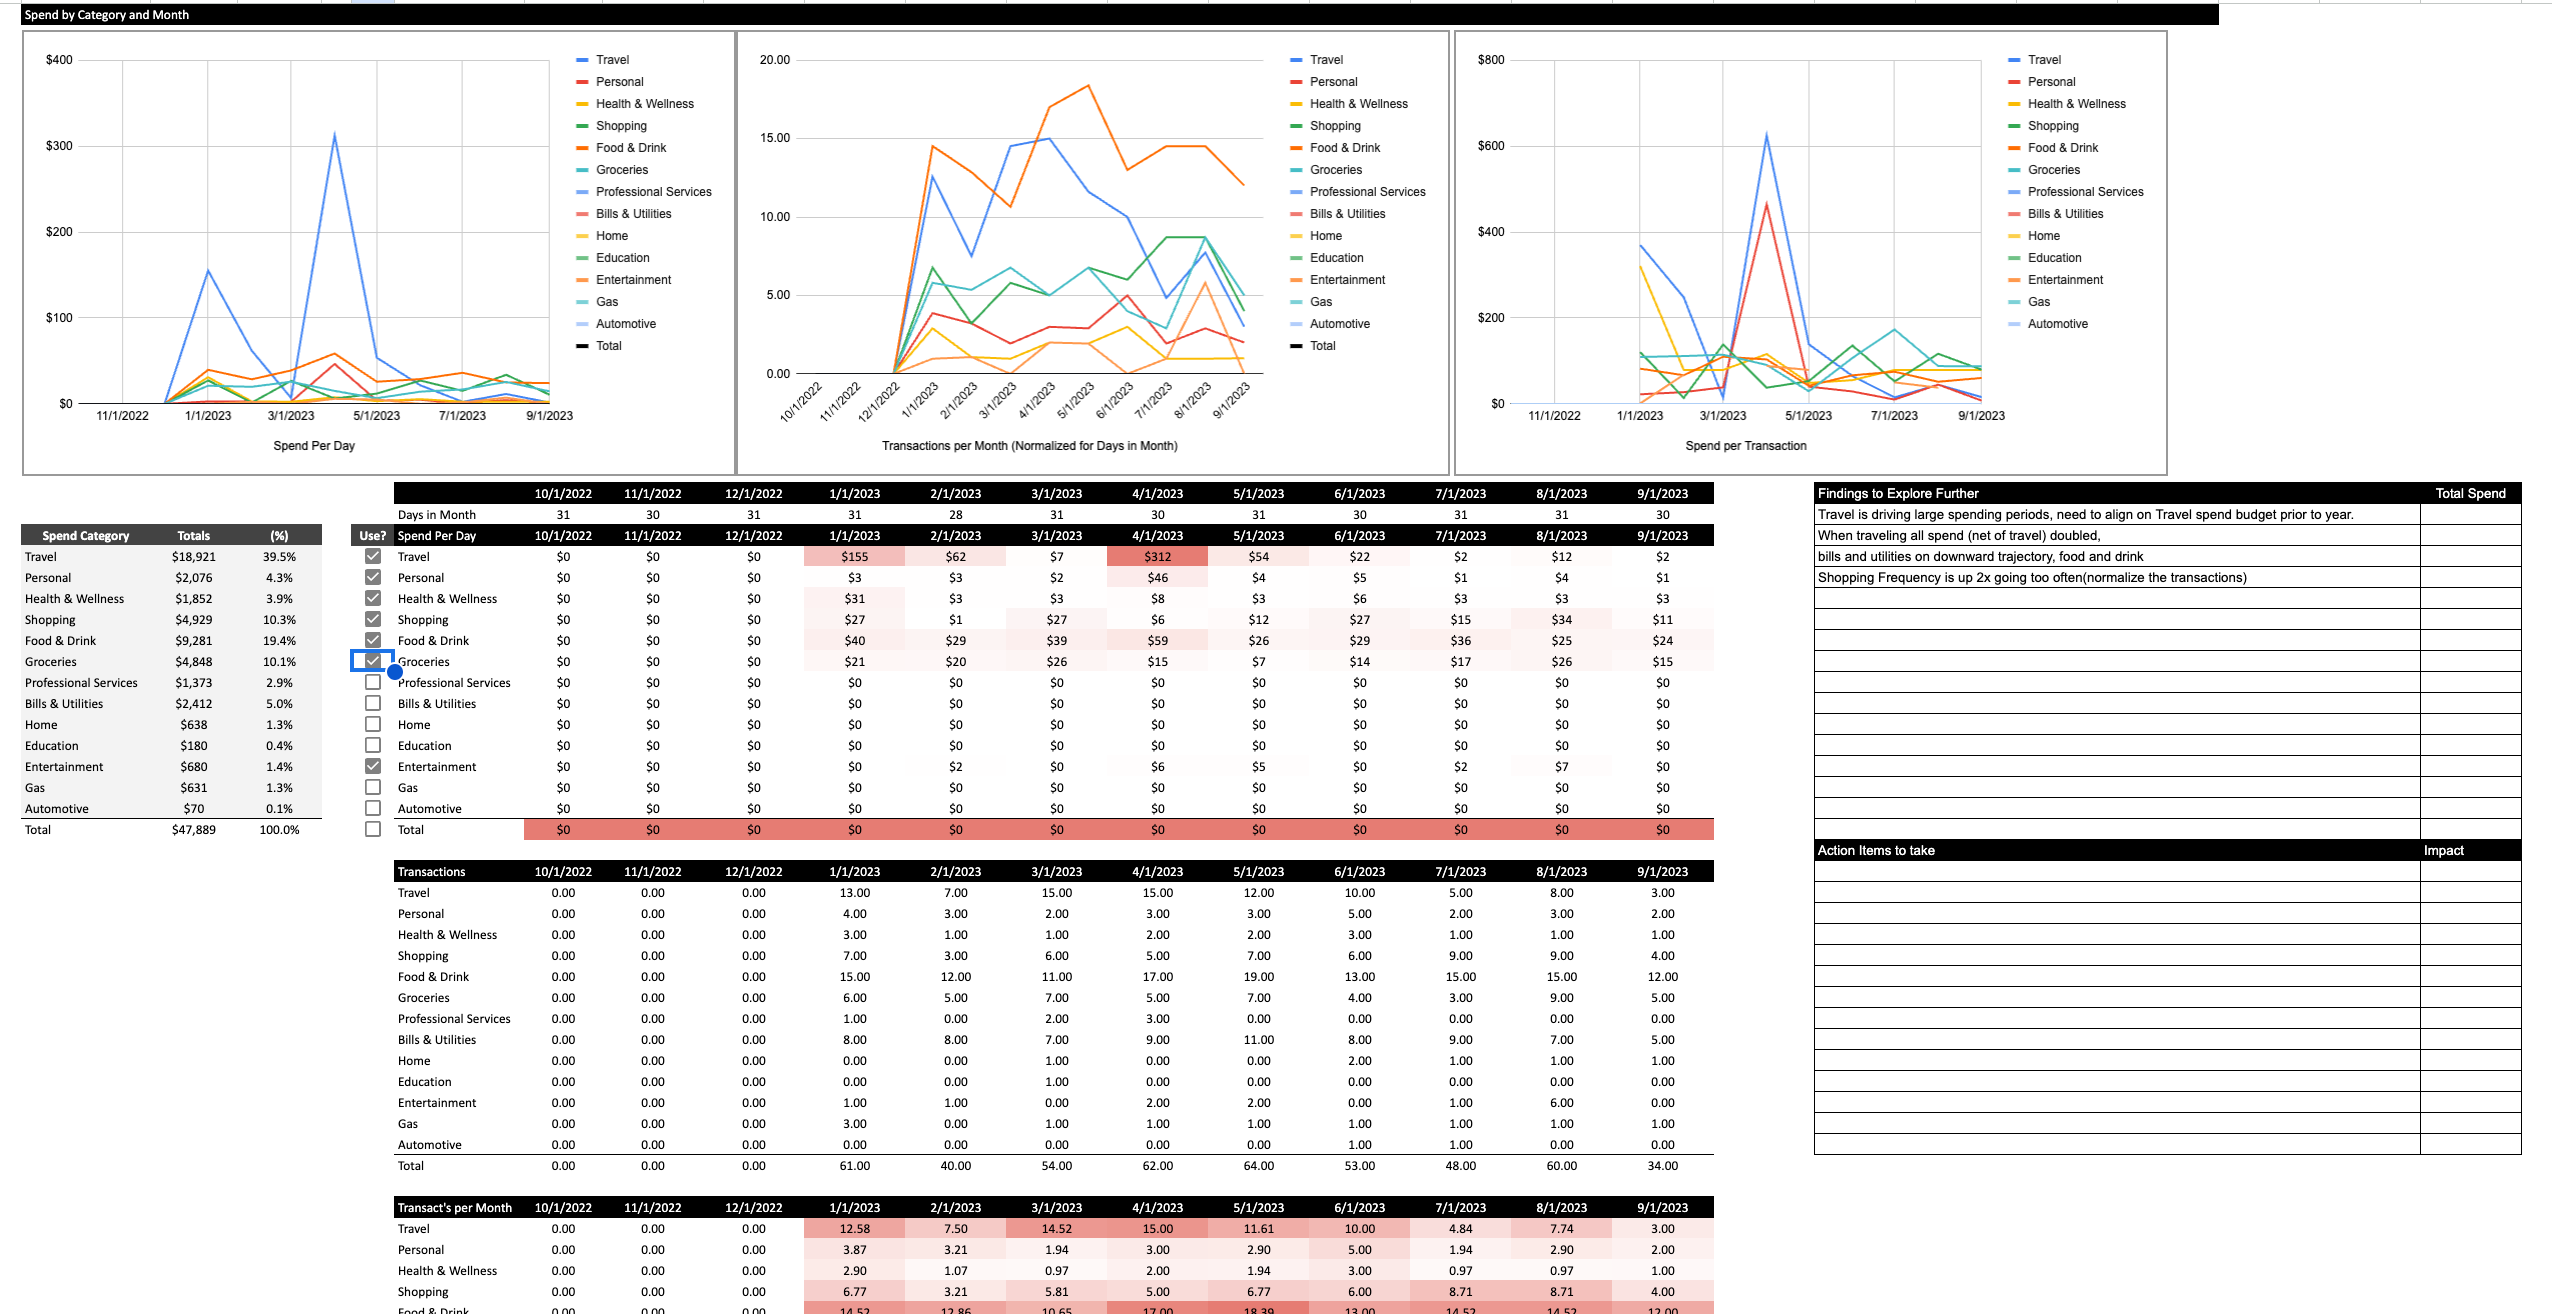2552x1314 pixels.
Task: Click Groceries legend label in Spend Per Day chart
Action: tap(622, 170)
